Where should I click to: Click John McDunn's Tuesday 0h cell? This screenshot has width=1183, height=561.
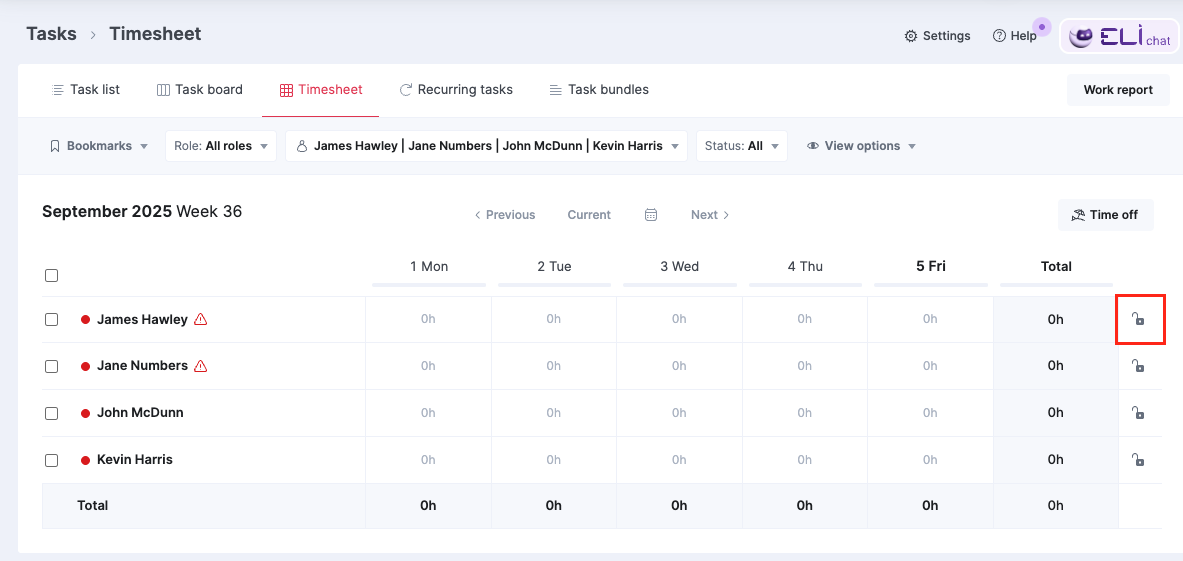click(554, 413)
